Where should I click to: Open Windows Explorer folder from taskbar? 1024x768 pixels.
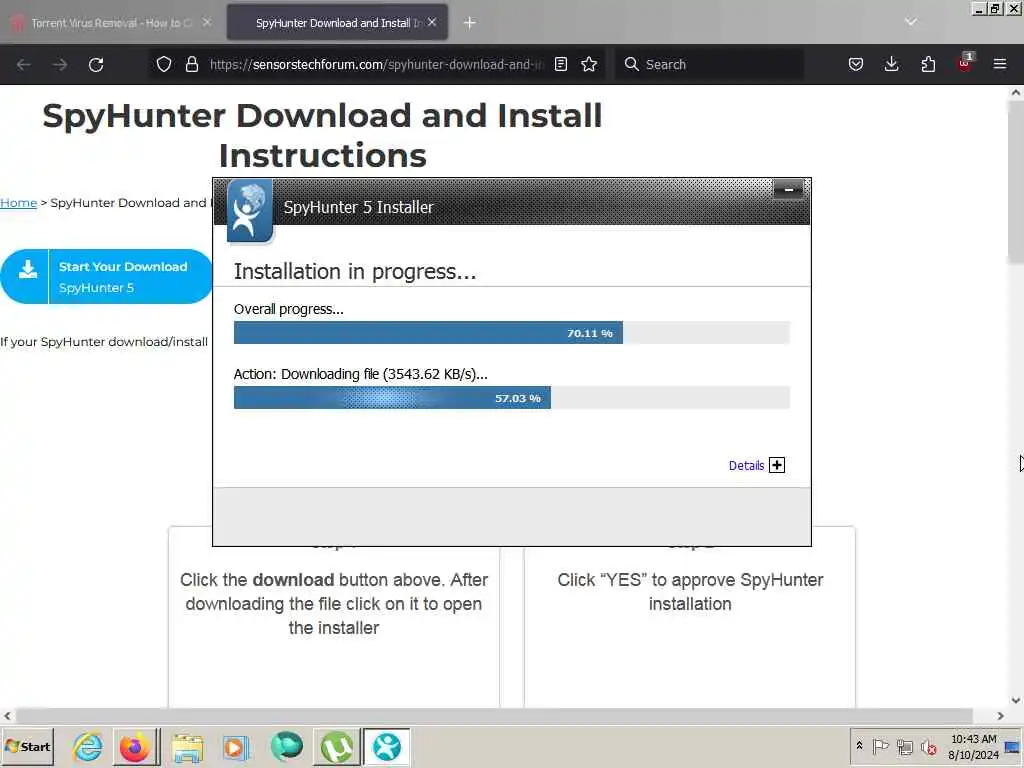coord(187,747)
